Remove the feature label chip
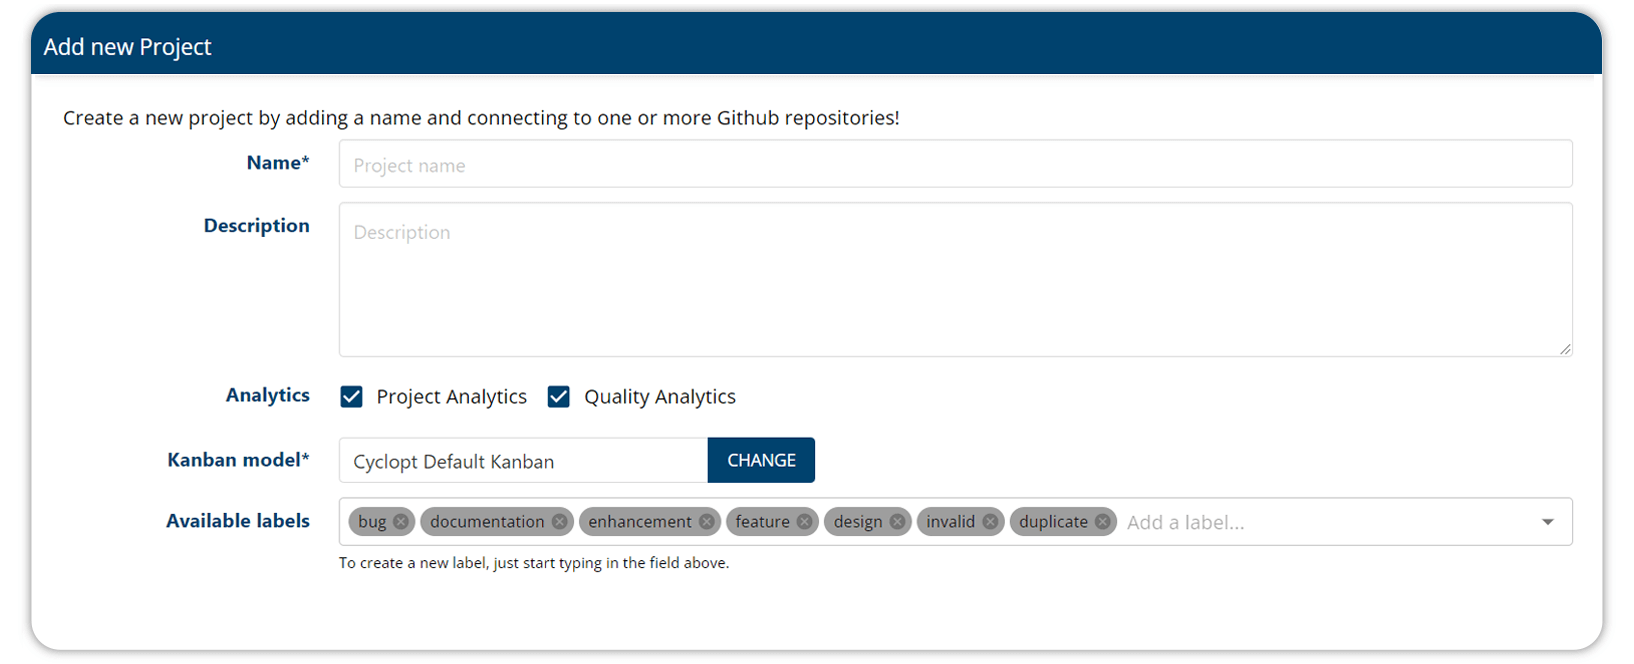 coord(805,522)
